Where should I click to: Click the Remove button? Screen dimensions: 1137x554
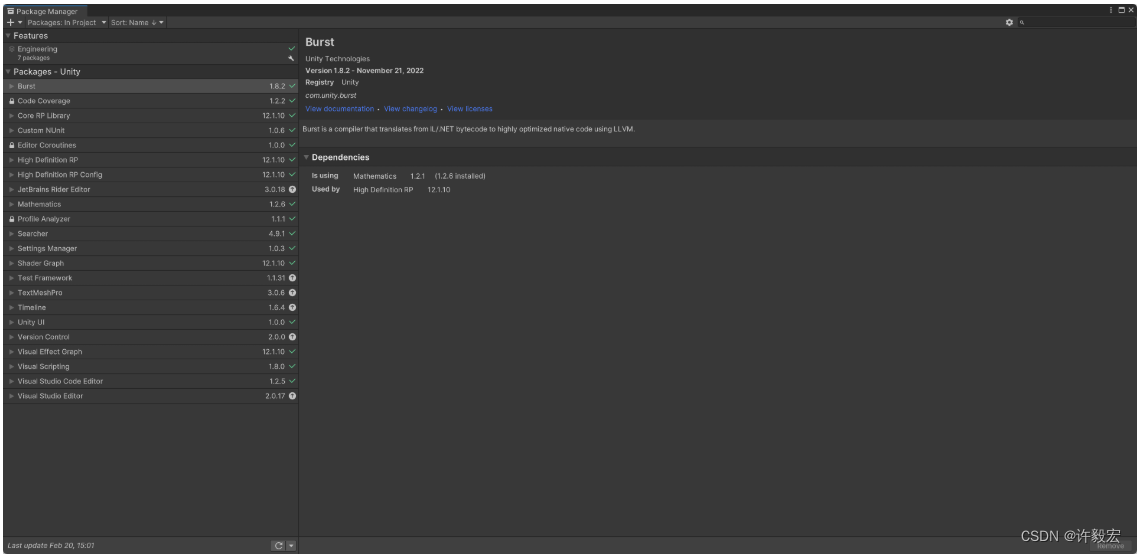click(1111, 546)
